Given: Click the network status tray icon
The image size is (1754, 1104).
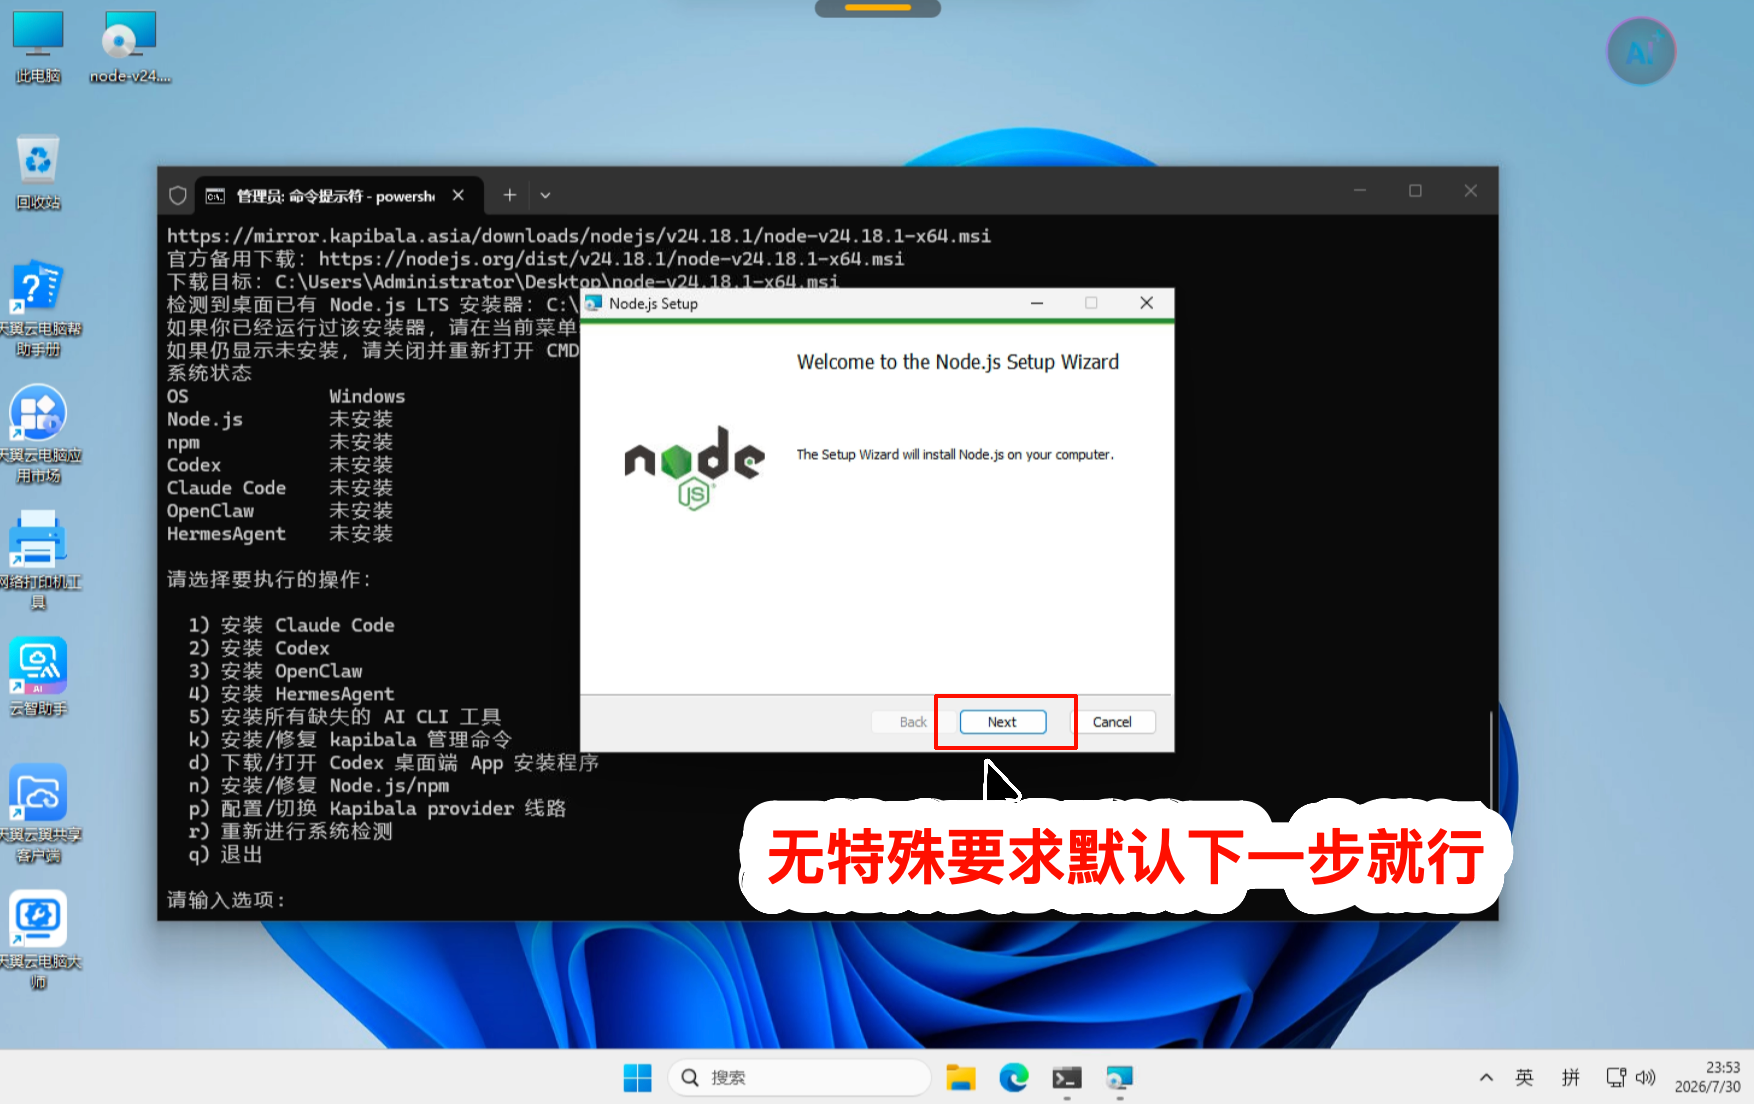Looking at the screenshot, I should point(1616,1078).
